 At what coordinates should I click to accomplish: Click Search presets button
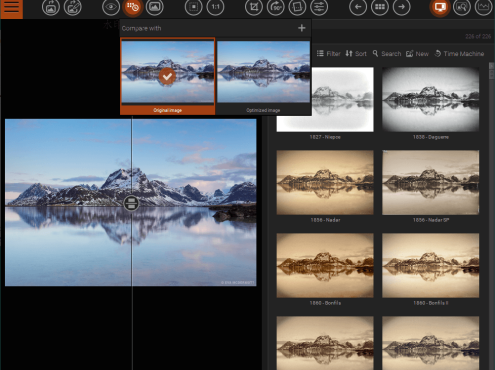tap(387, 53)
